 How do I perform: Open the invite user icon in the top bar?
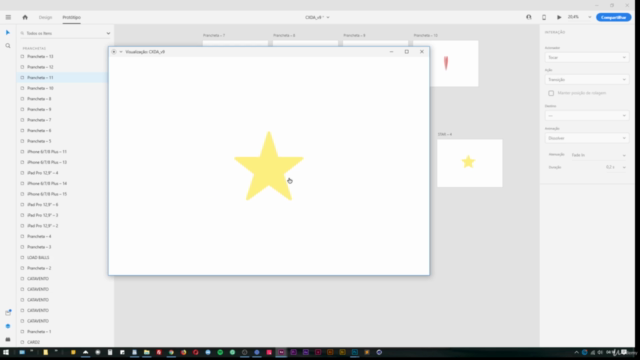pos(529,17)
